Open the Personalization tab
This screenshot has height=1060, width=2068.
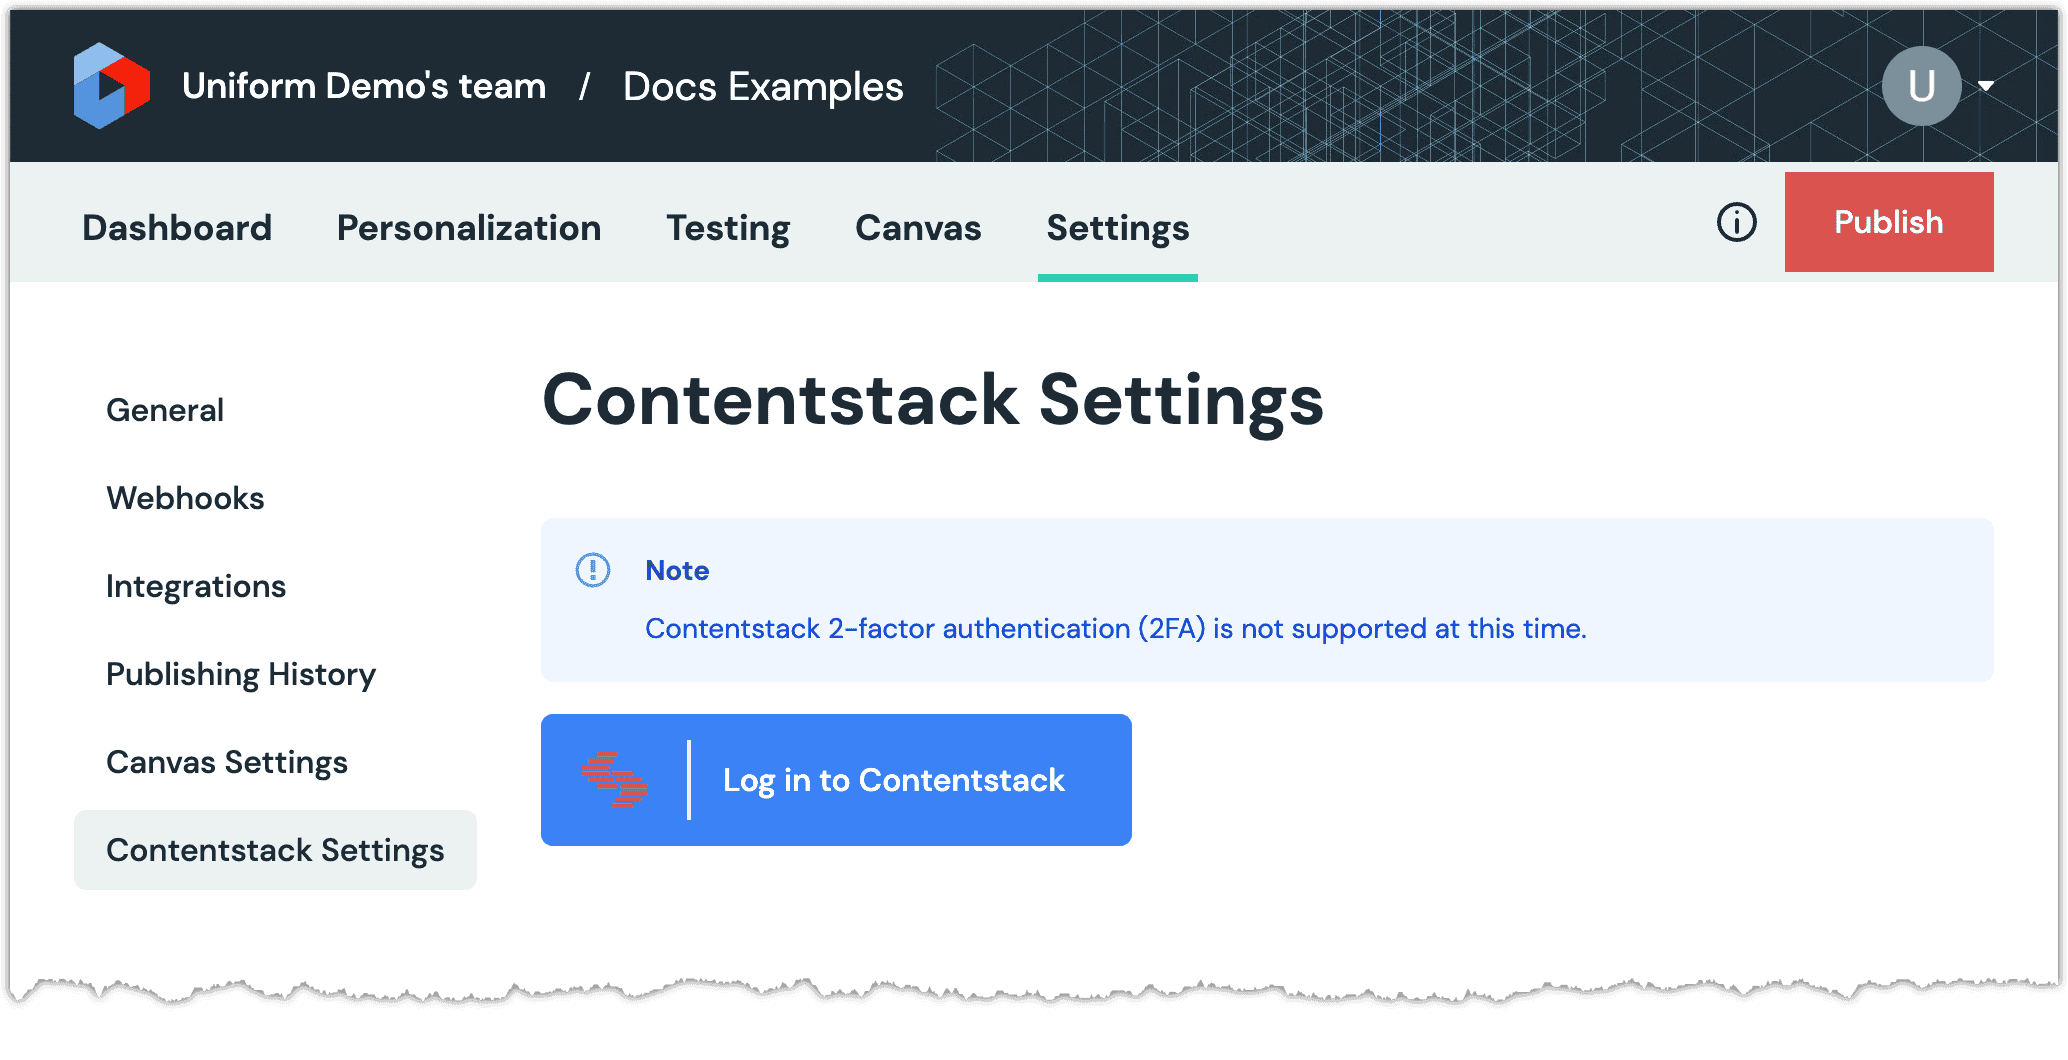(x=469, y=228)
